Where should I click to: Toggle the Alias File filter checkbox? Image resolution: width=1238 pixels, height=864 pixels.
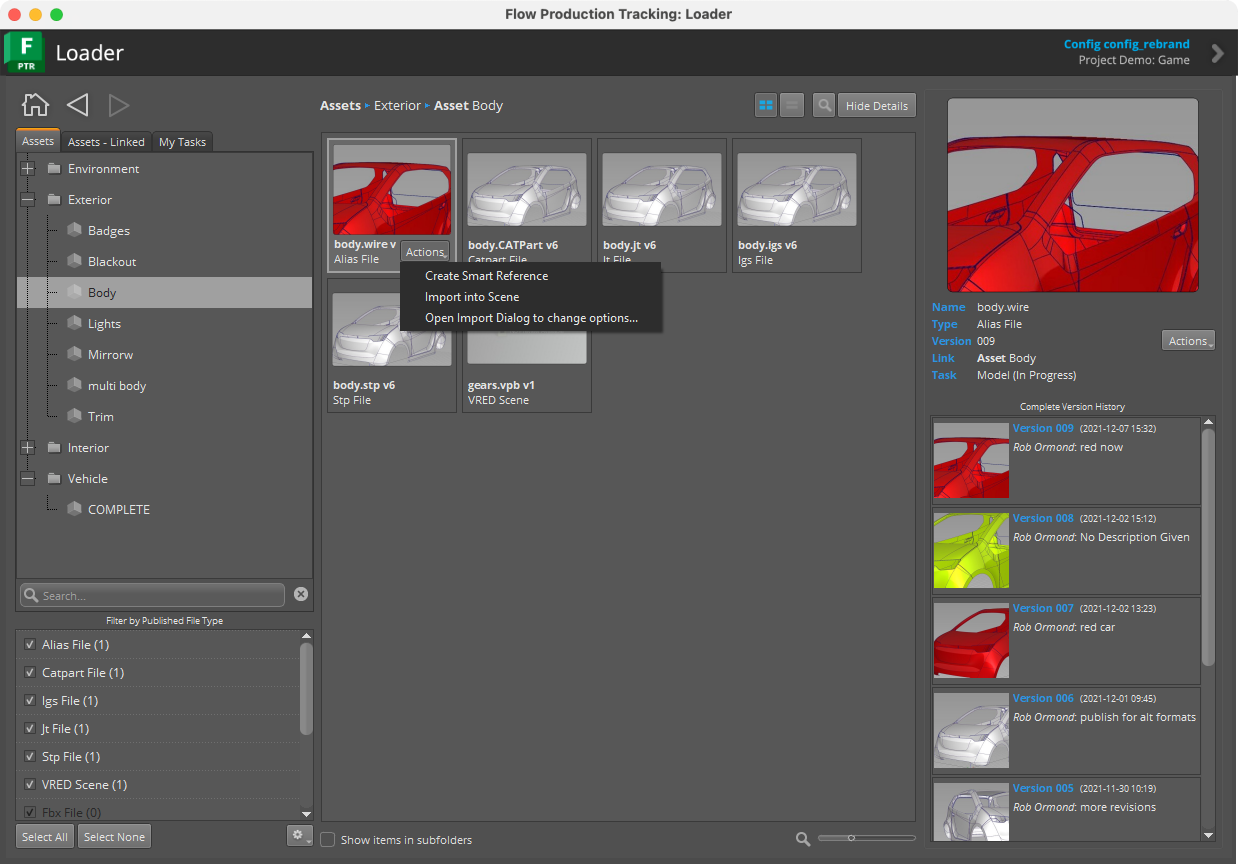click(30, 645)
